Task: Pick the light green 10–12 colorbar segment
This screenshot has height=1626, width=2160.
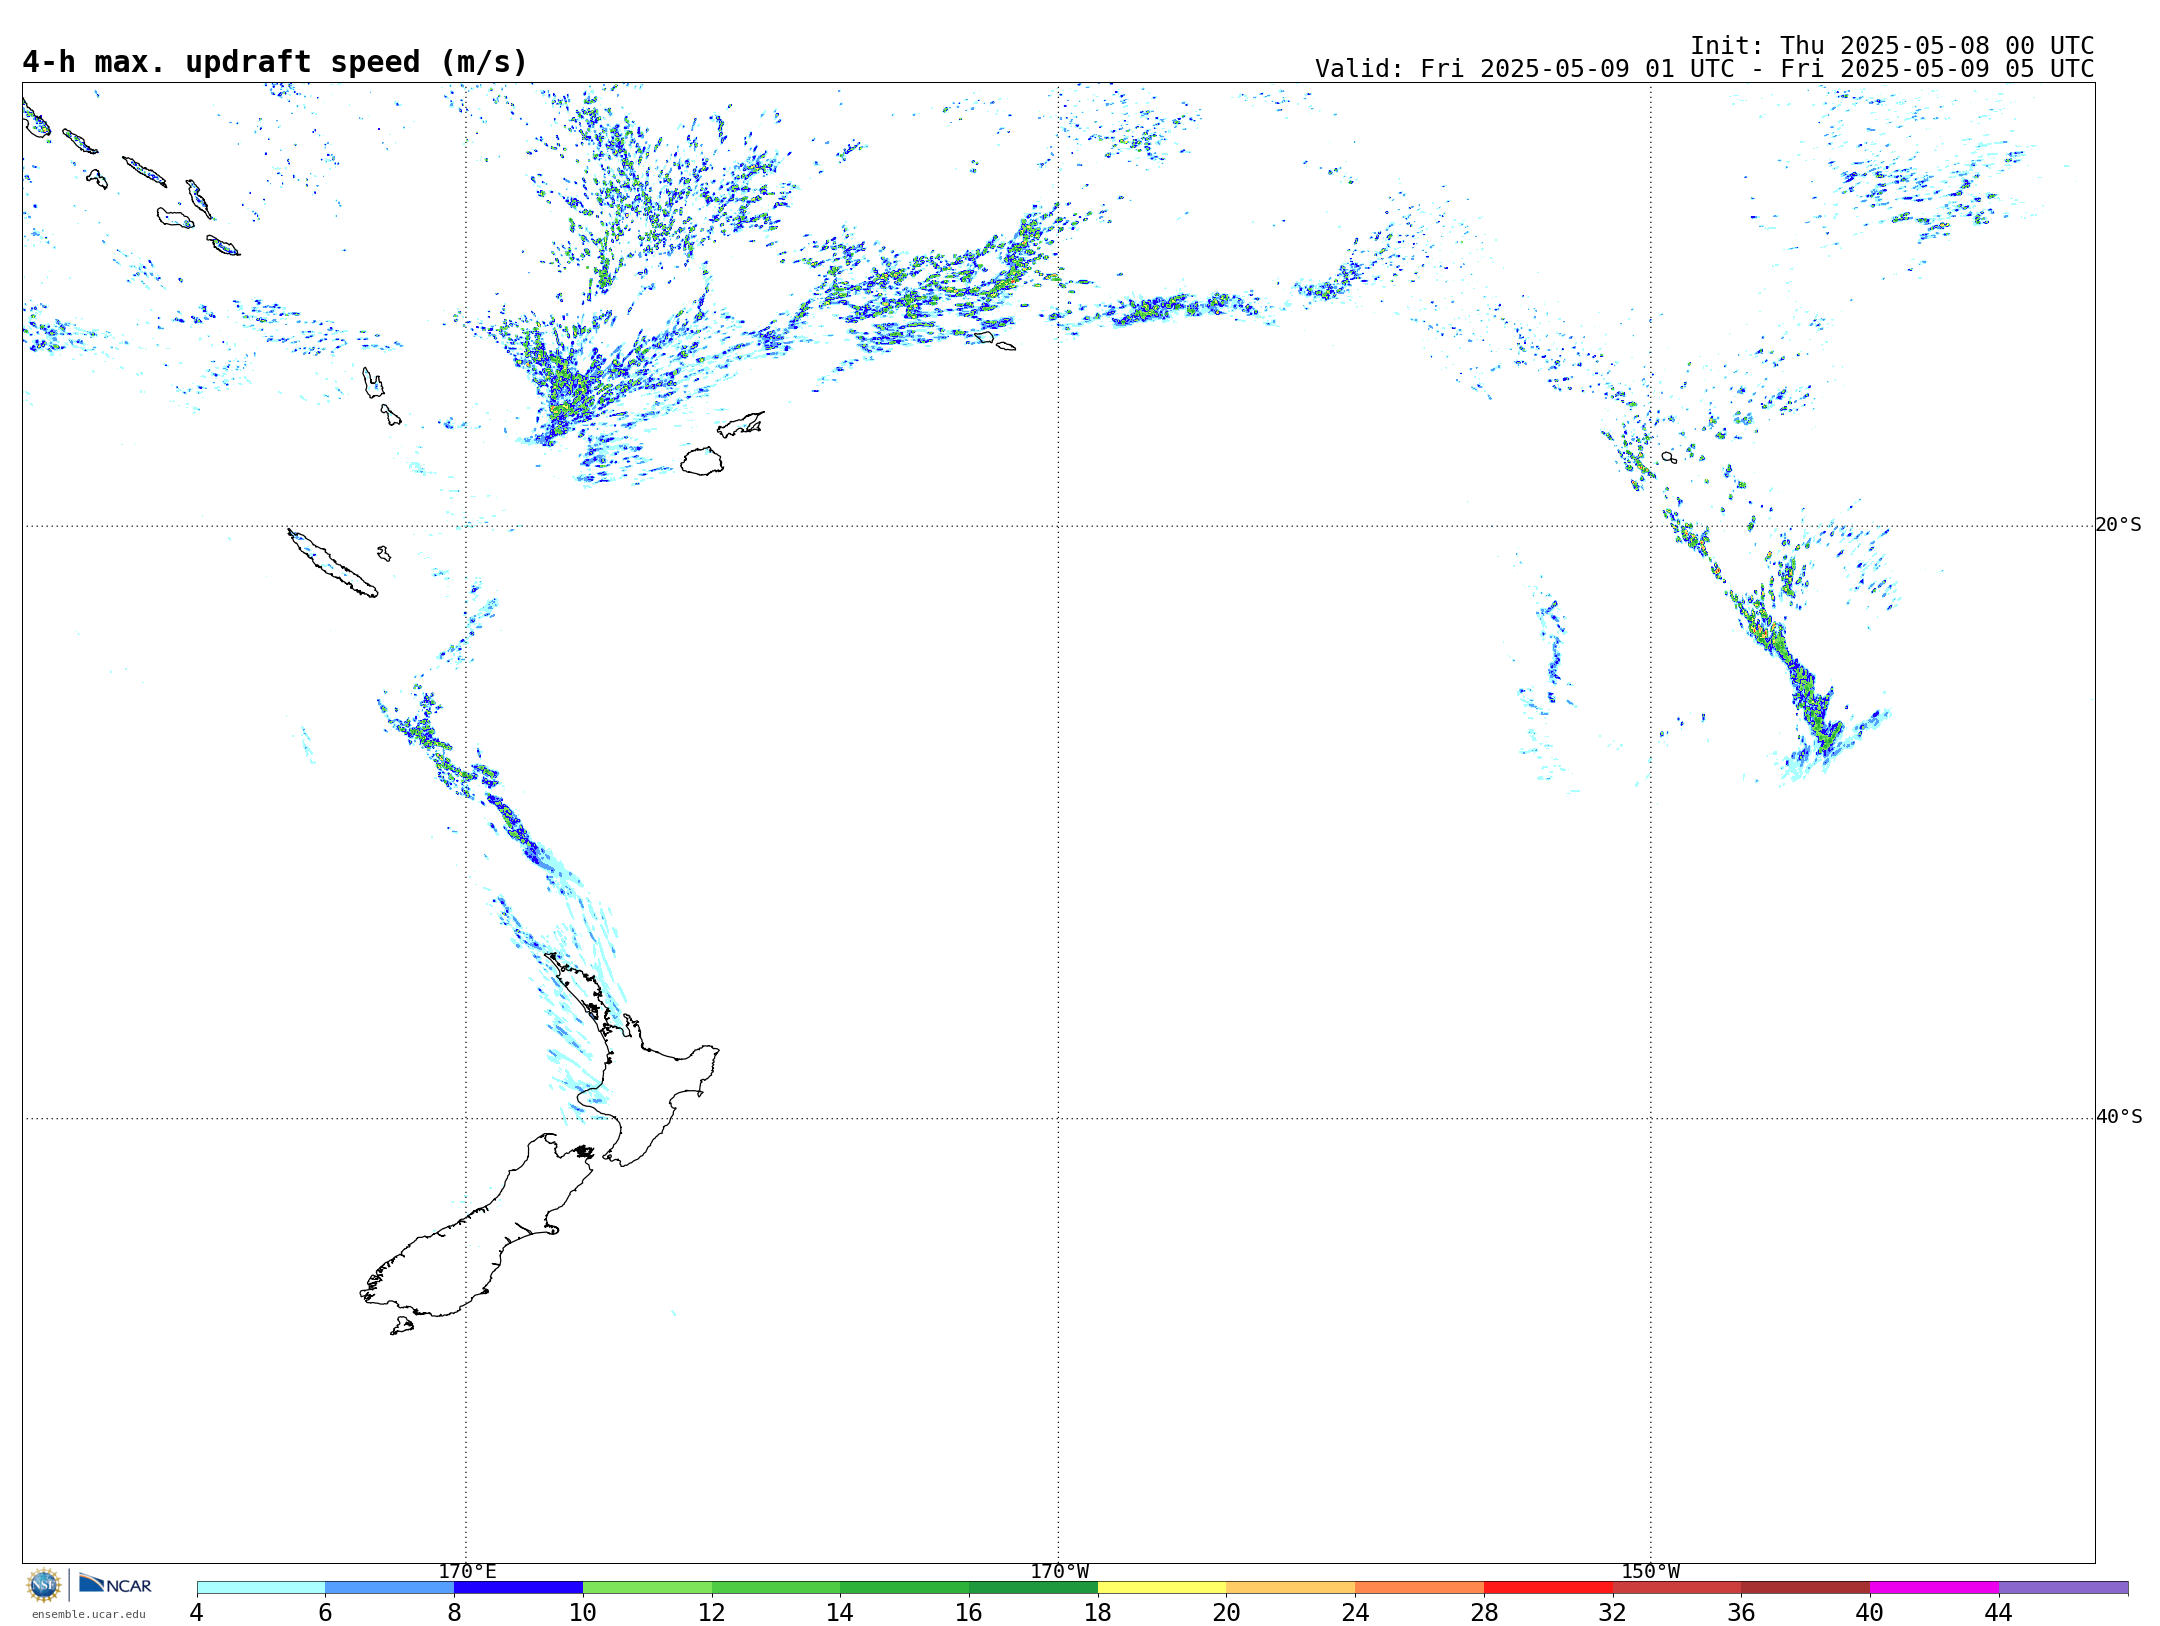Action: pyautogui.click(x=647, y=1588)
